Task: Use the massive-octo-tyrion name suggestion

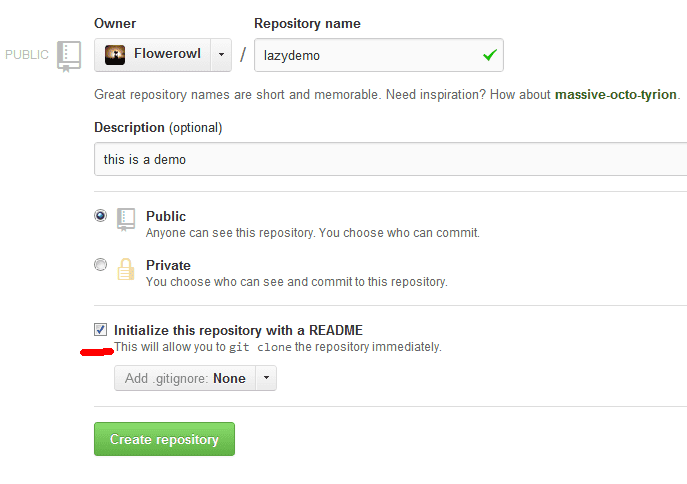Action: (616, 95)
